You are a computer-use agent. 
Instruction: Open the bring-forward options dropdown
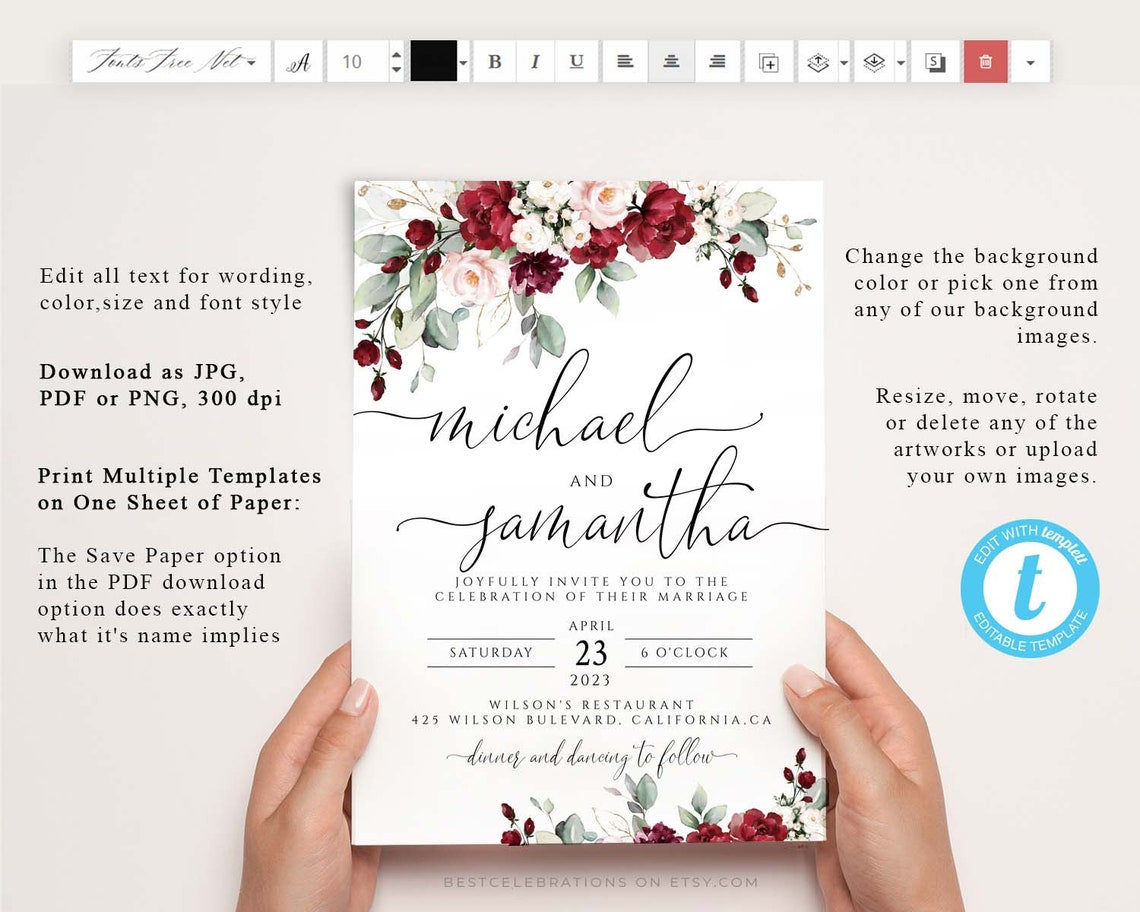click(841, 61)
